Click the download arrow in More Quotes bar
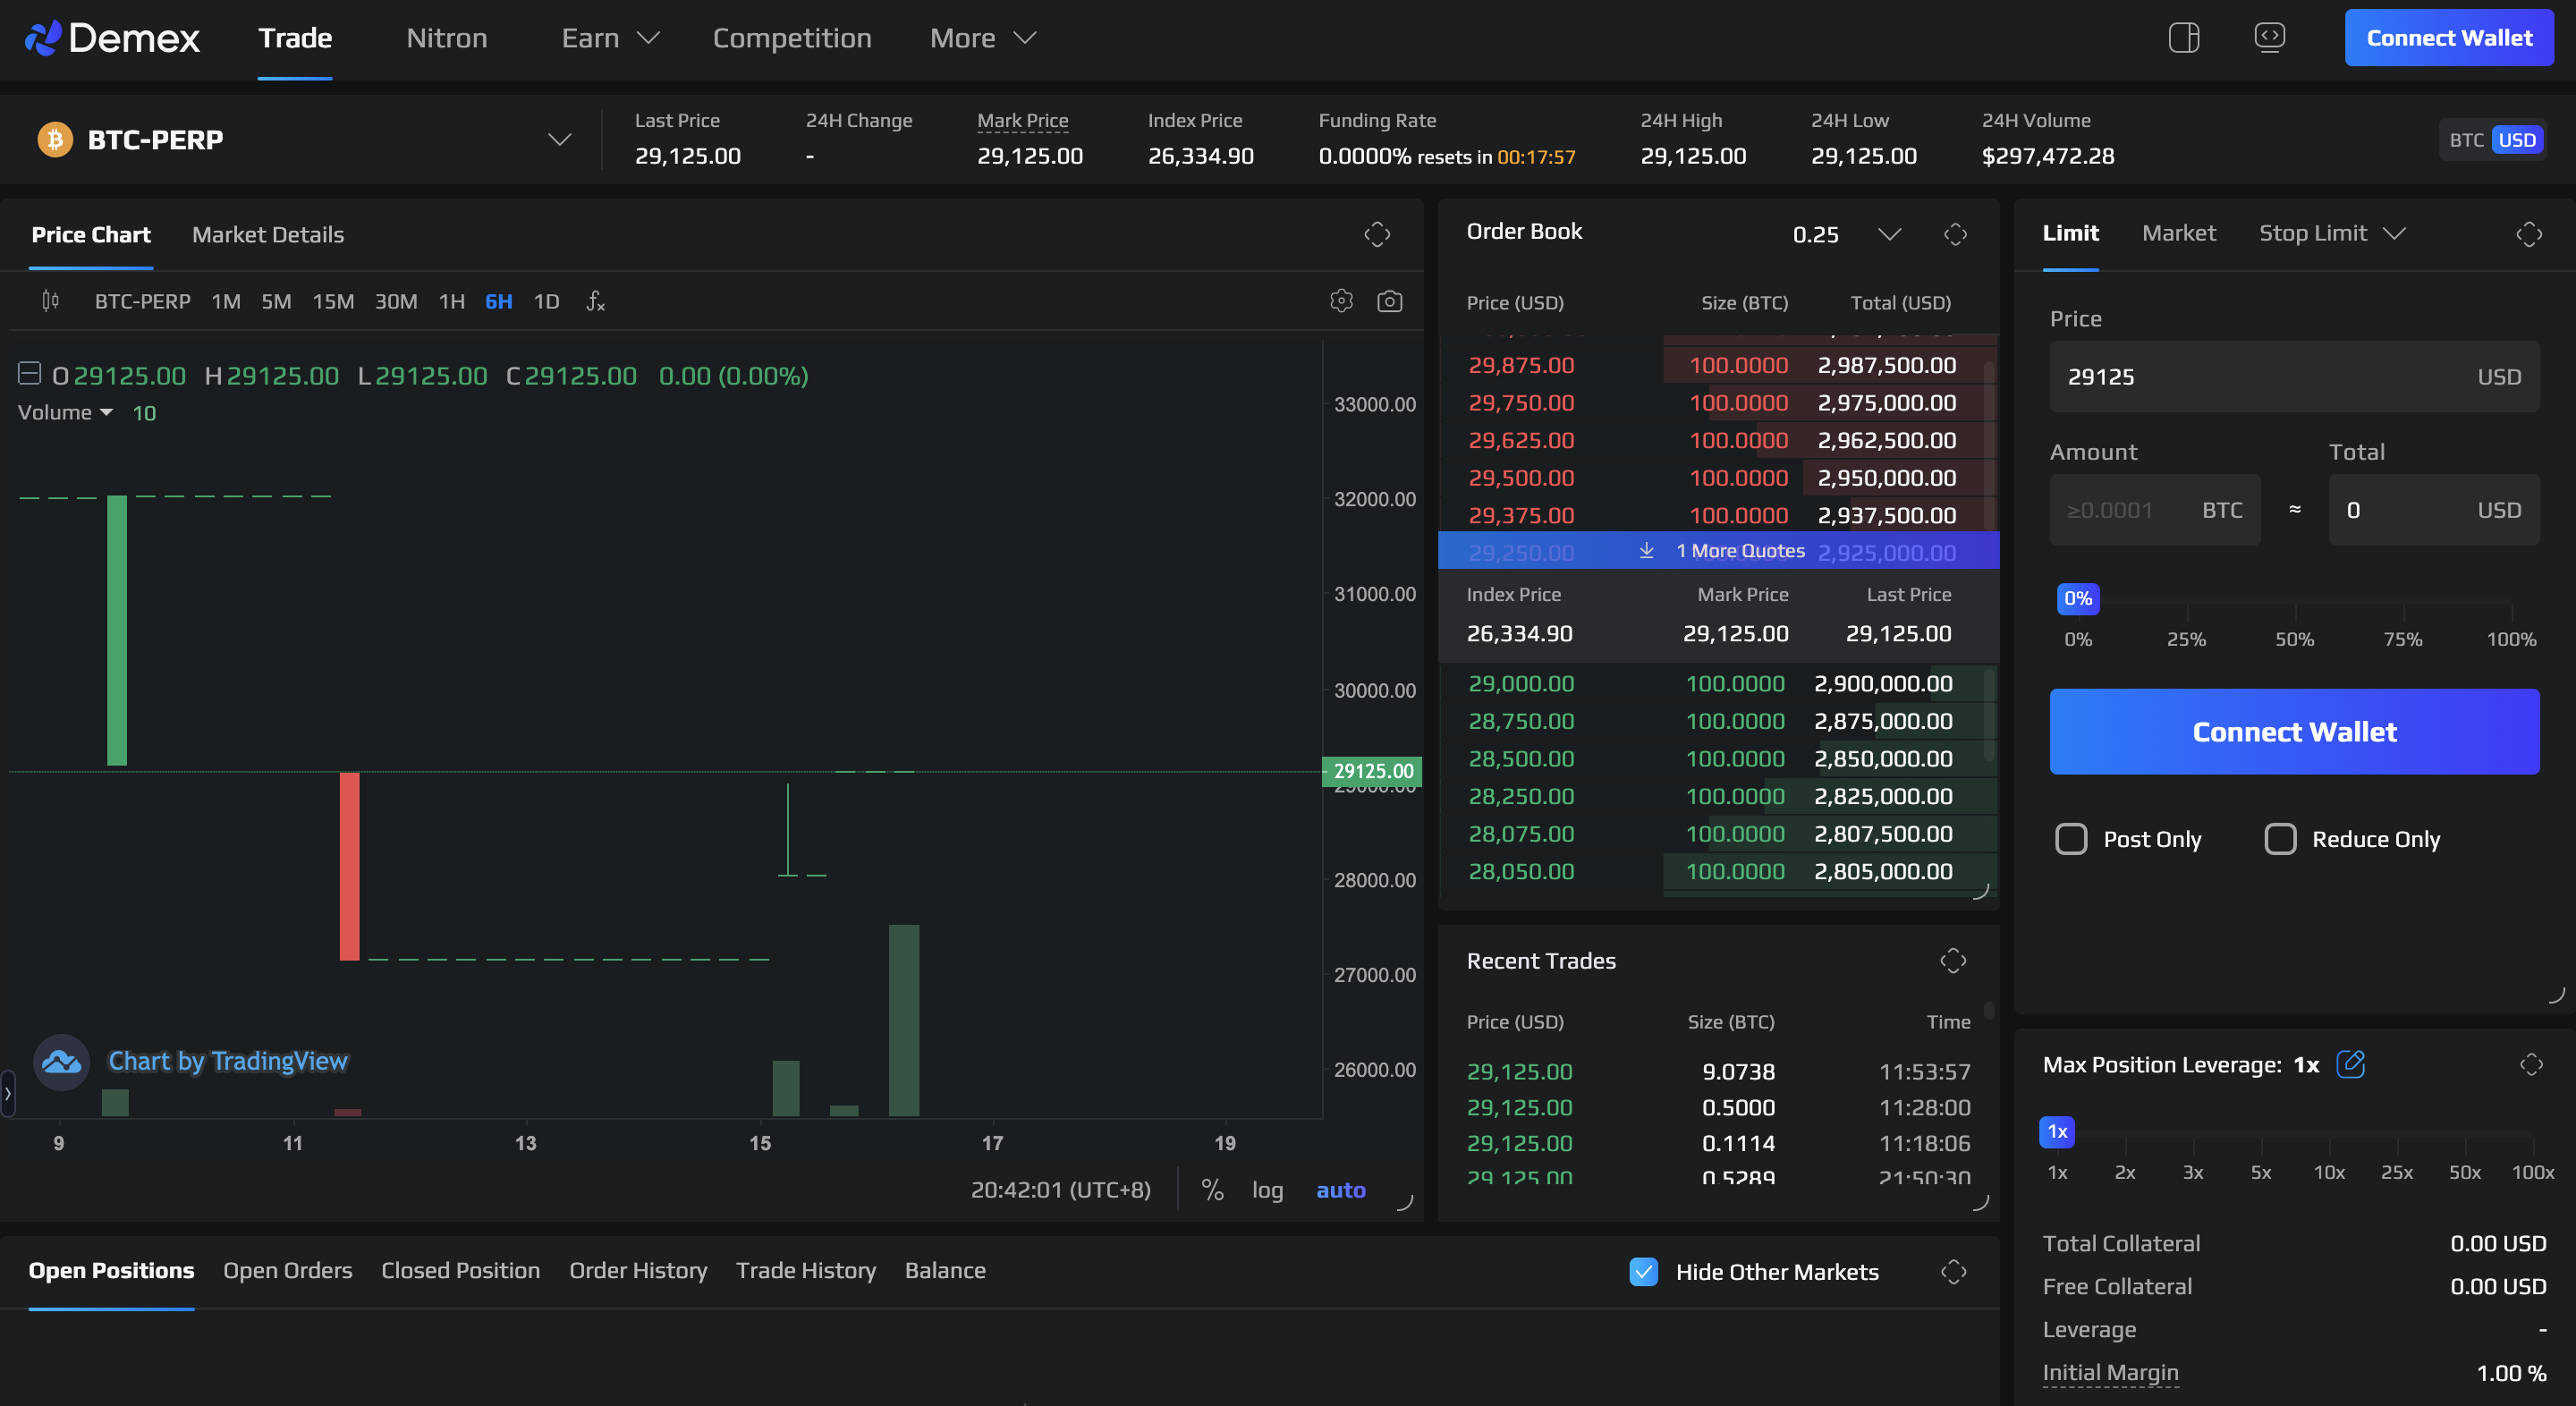2576x1406 pixels. [1646, 550]
